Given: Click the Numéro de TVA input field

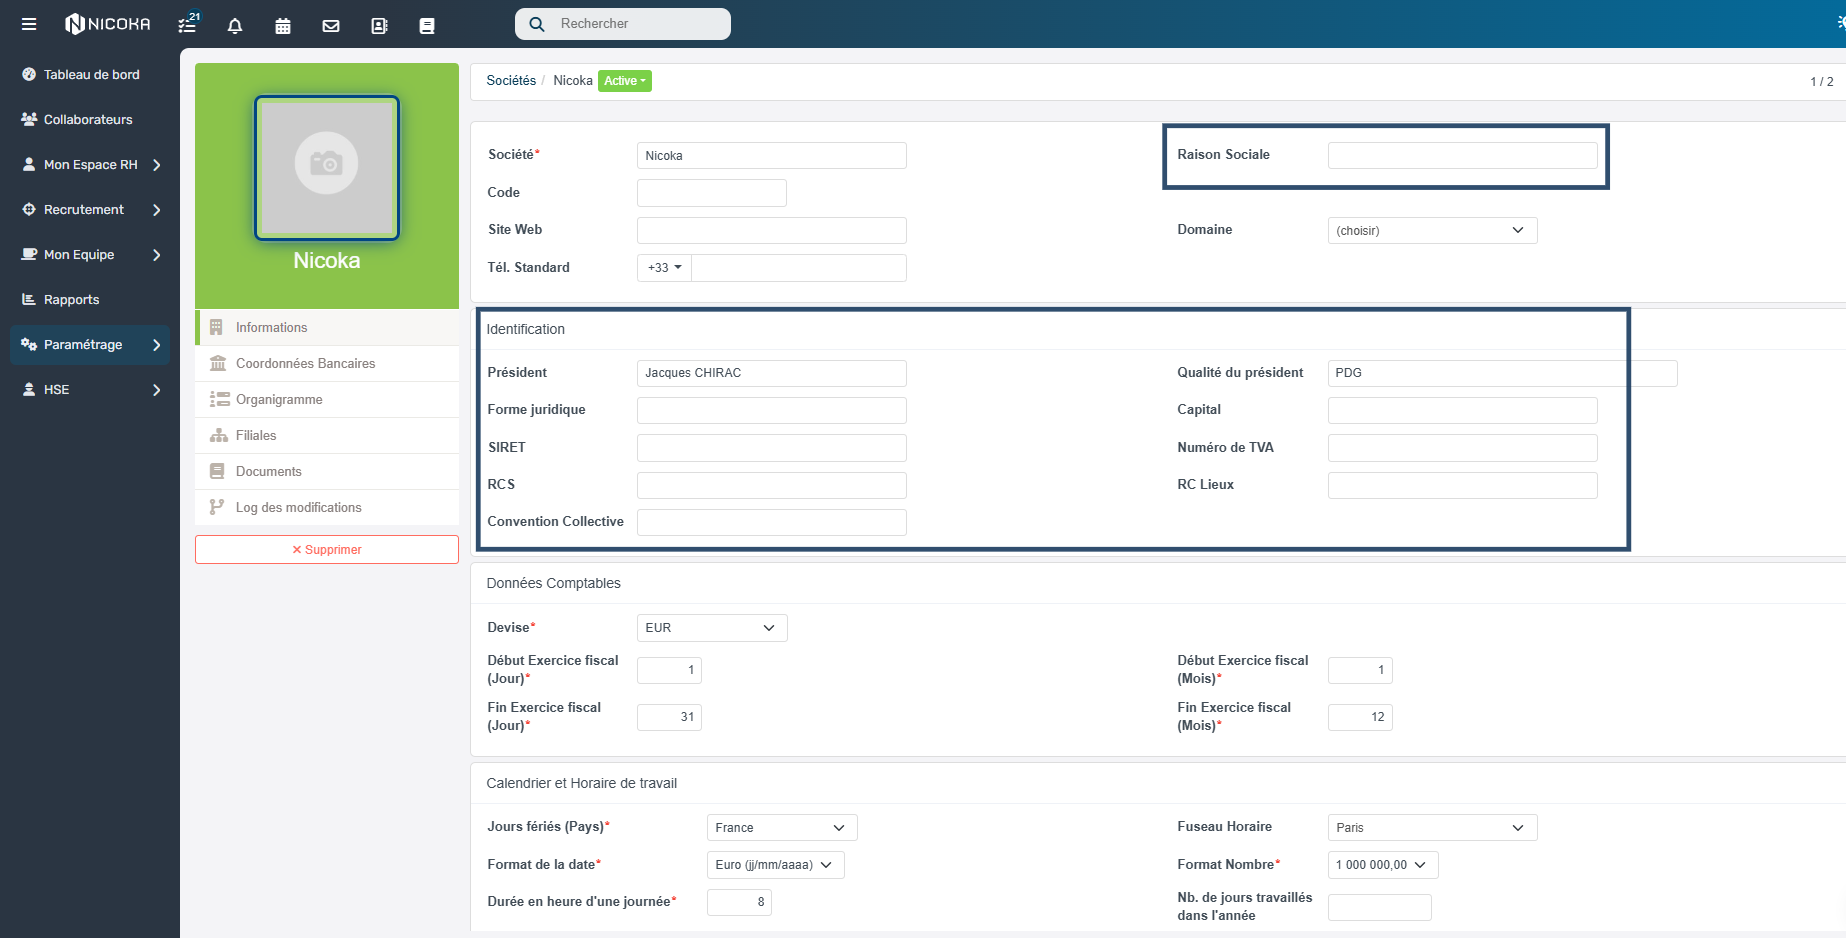Looking at the screenshot, I should (1462, 447).
